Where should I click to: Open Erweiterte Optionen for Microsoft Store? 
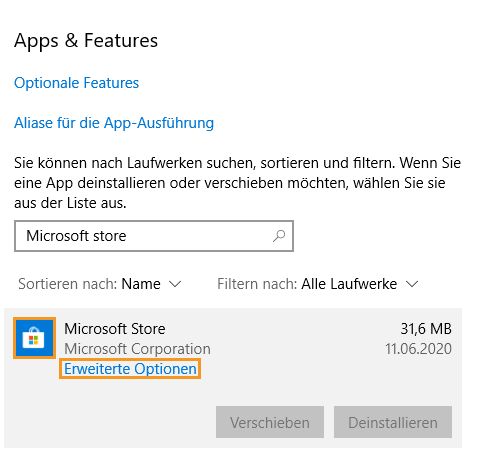[130, 369]
